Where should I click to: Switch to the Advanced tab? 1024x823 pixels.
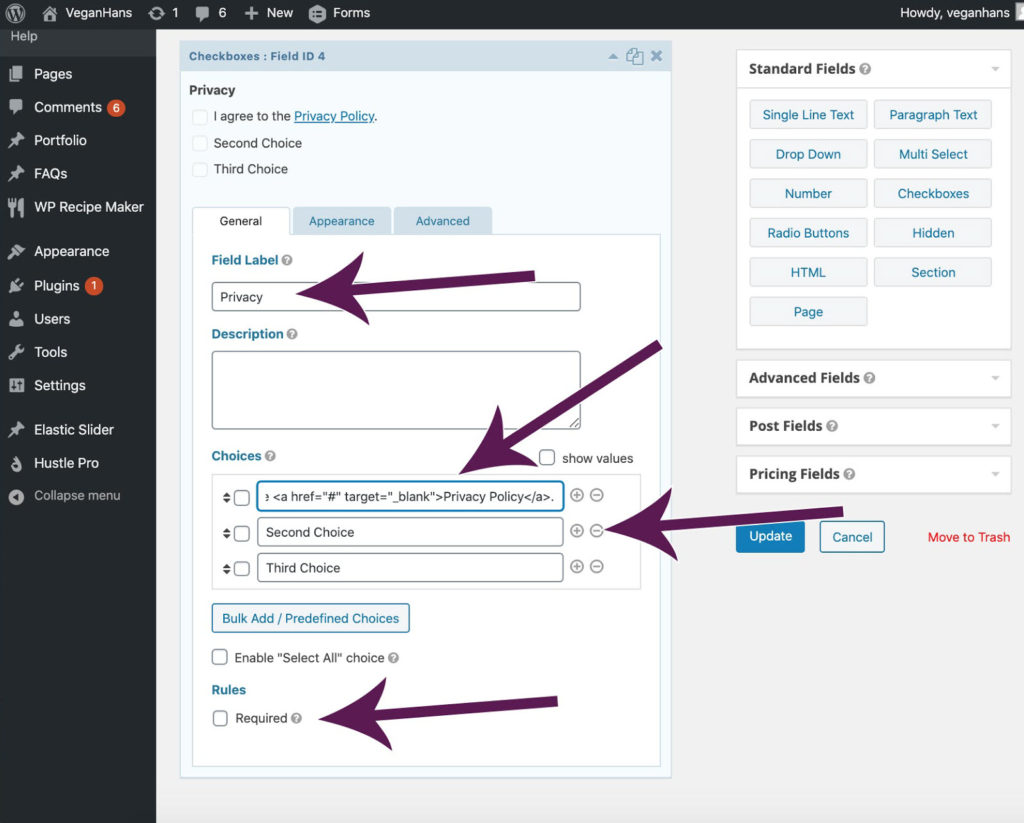click(x=443, y=221)
